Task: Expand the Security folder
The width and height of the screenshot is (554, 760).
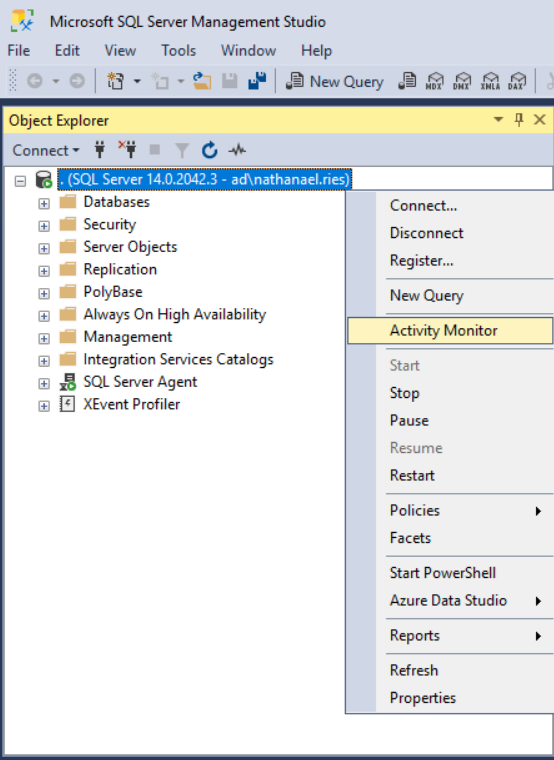Action: click(x=44, y=226)
